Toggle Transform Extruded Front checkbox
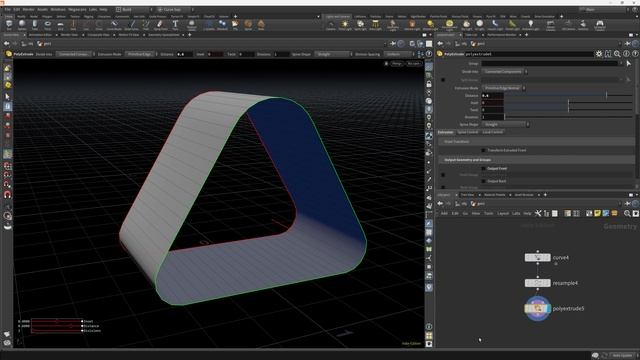Viewport: 640px width, 360px height. point(484,150)
